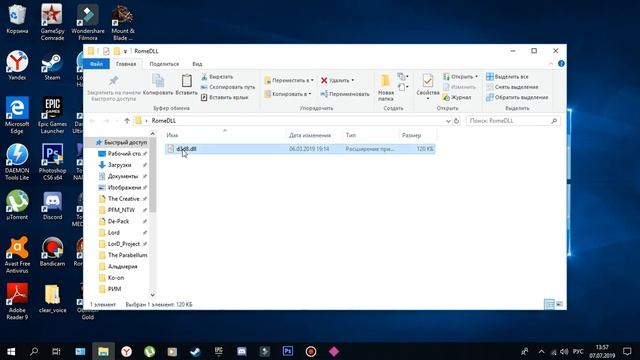Open the Переместить в dropdown

tap(289, 80)
